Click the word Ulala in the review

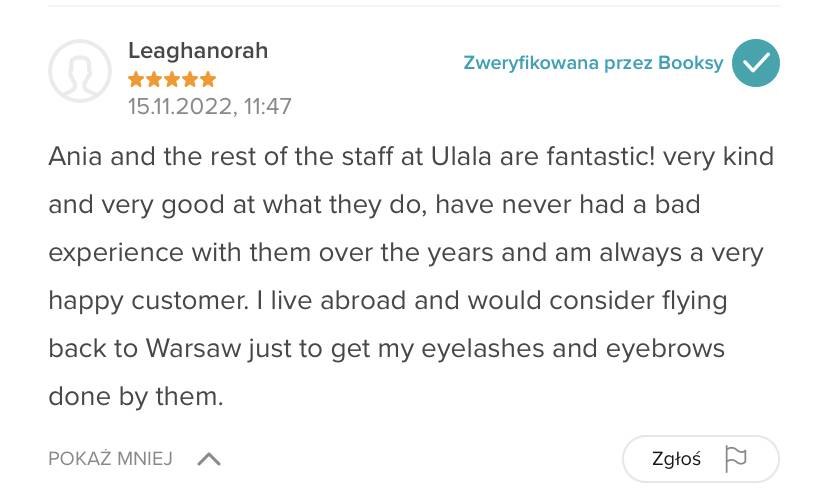[x=461, y=157]
